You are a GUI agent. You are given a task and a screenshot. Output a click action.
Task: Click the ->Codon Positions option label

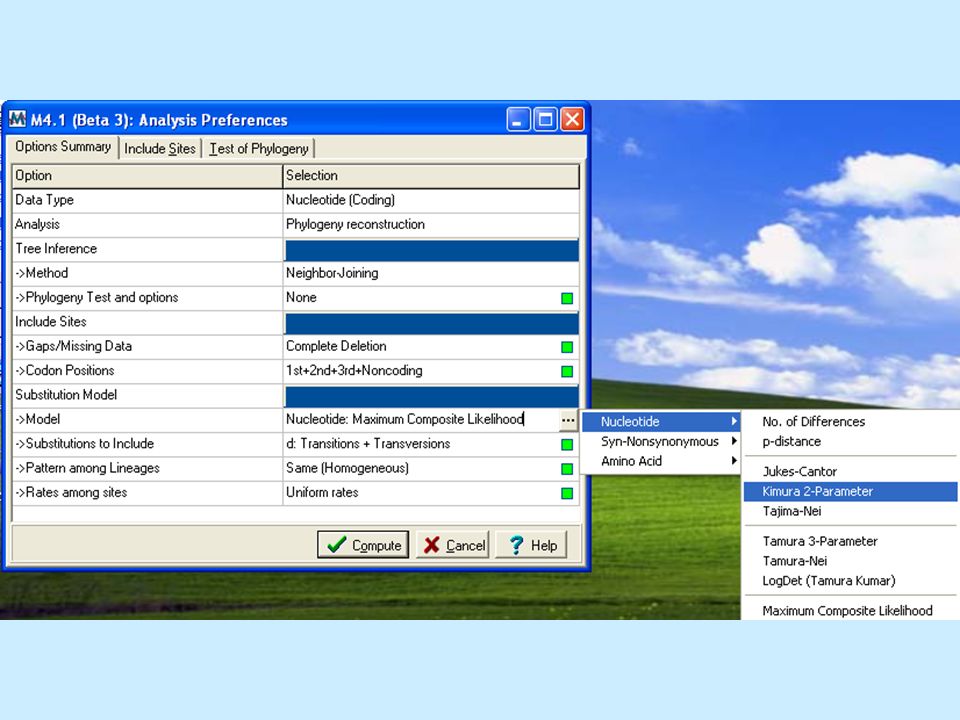(x=65, y=371)
